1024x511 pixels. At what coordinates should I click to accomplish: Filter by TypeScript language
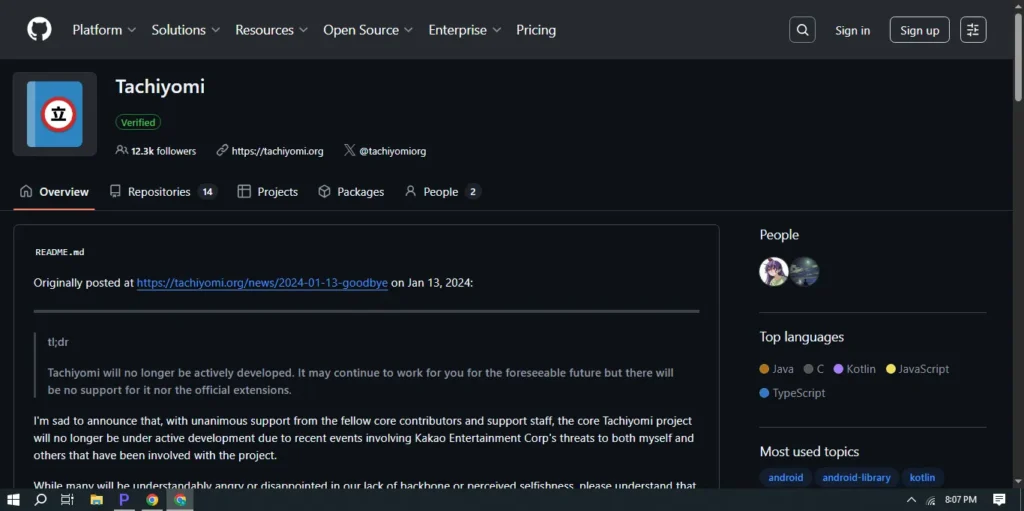tap(792, 393)
